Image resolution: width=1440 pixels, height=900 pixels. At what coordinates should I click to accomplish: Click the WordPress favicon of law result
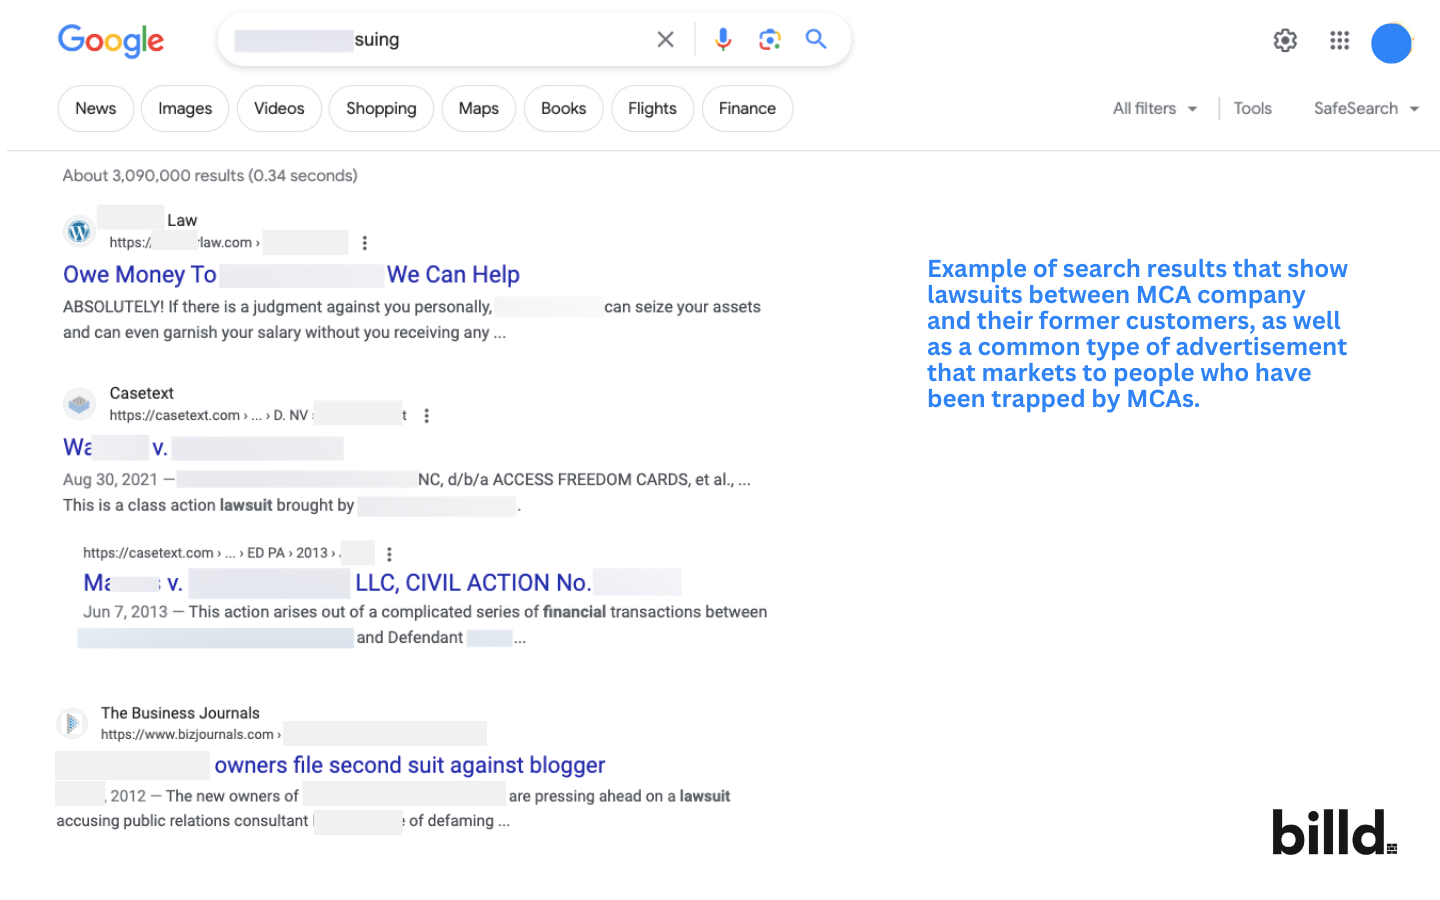[79, 231]
